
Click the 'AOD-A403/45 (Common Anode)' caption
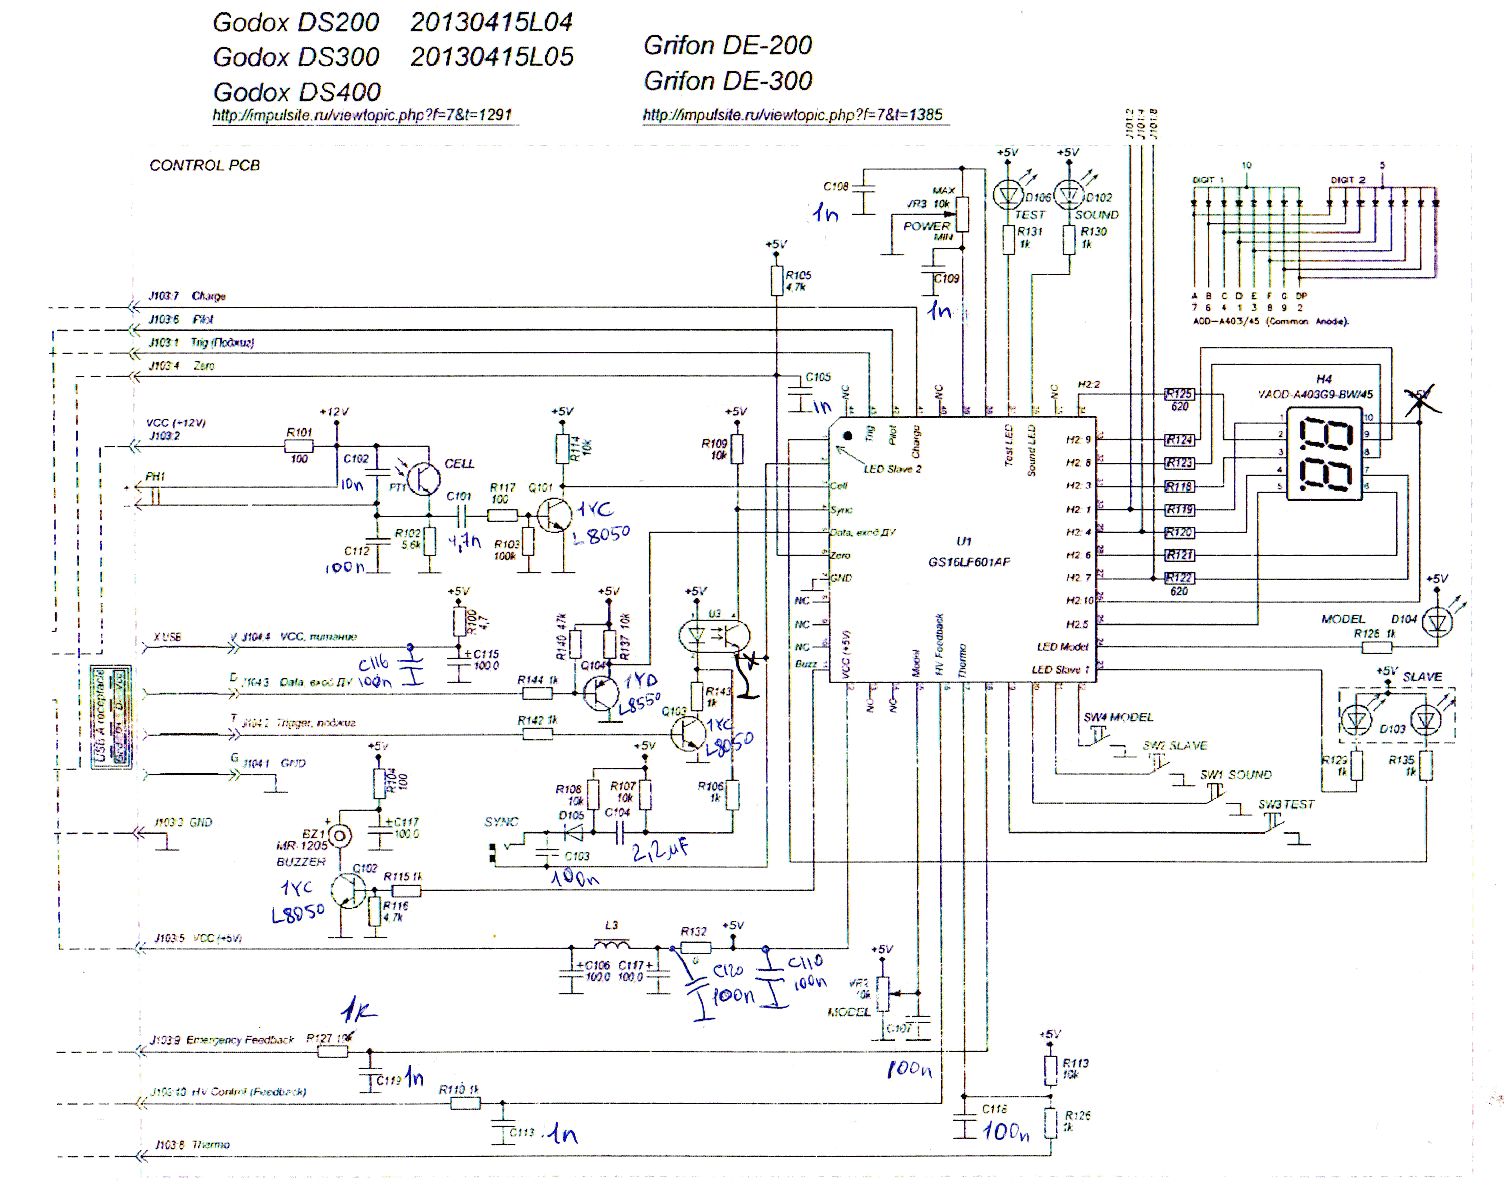[x=1270, y=321]
